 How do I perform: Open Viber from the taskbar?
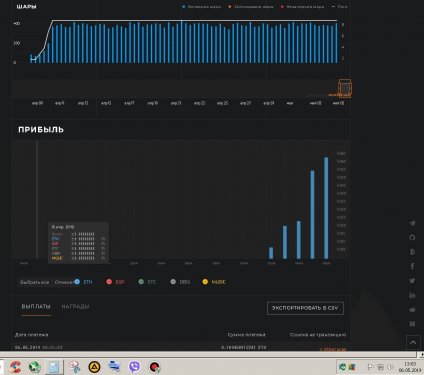[134, 367]
